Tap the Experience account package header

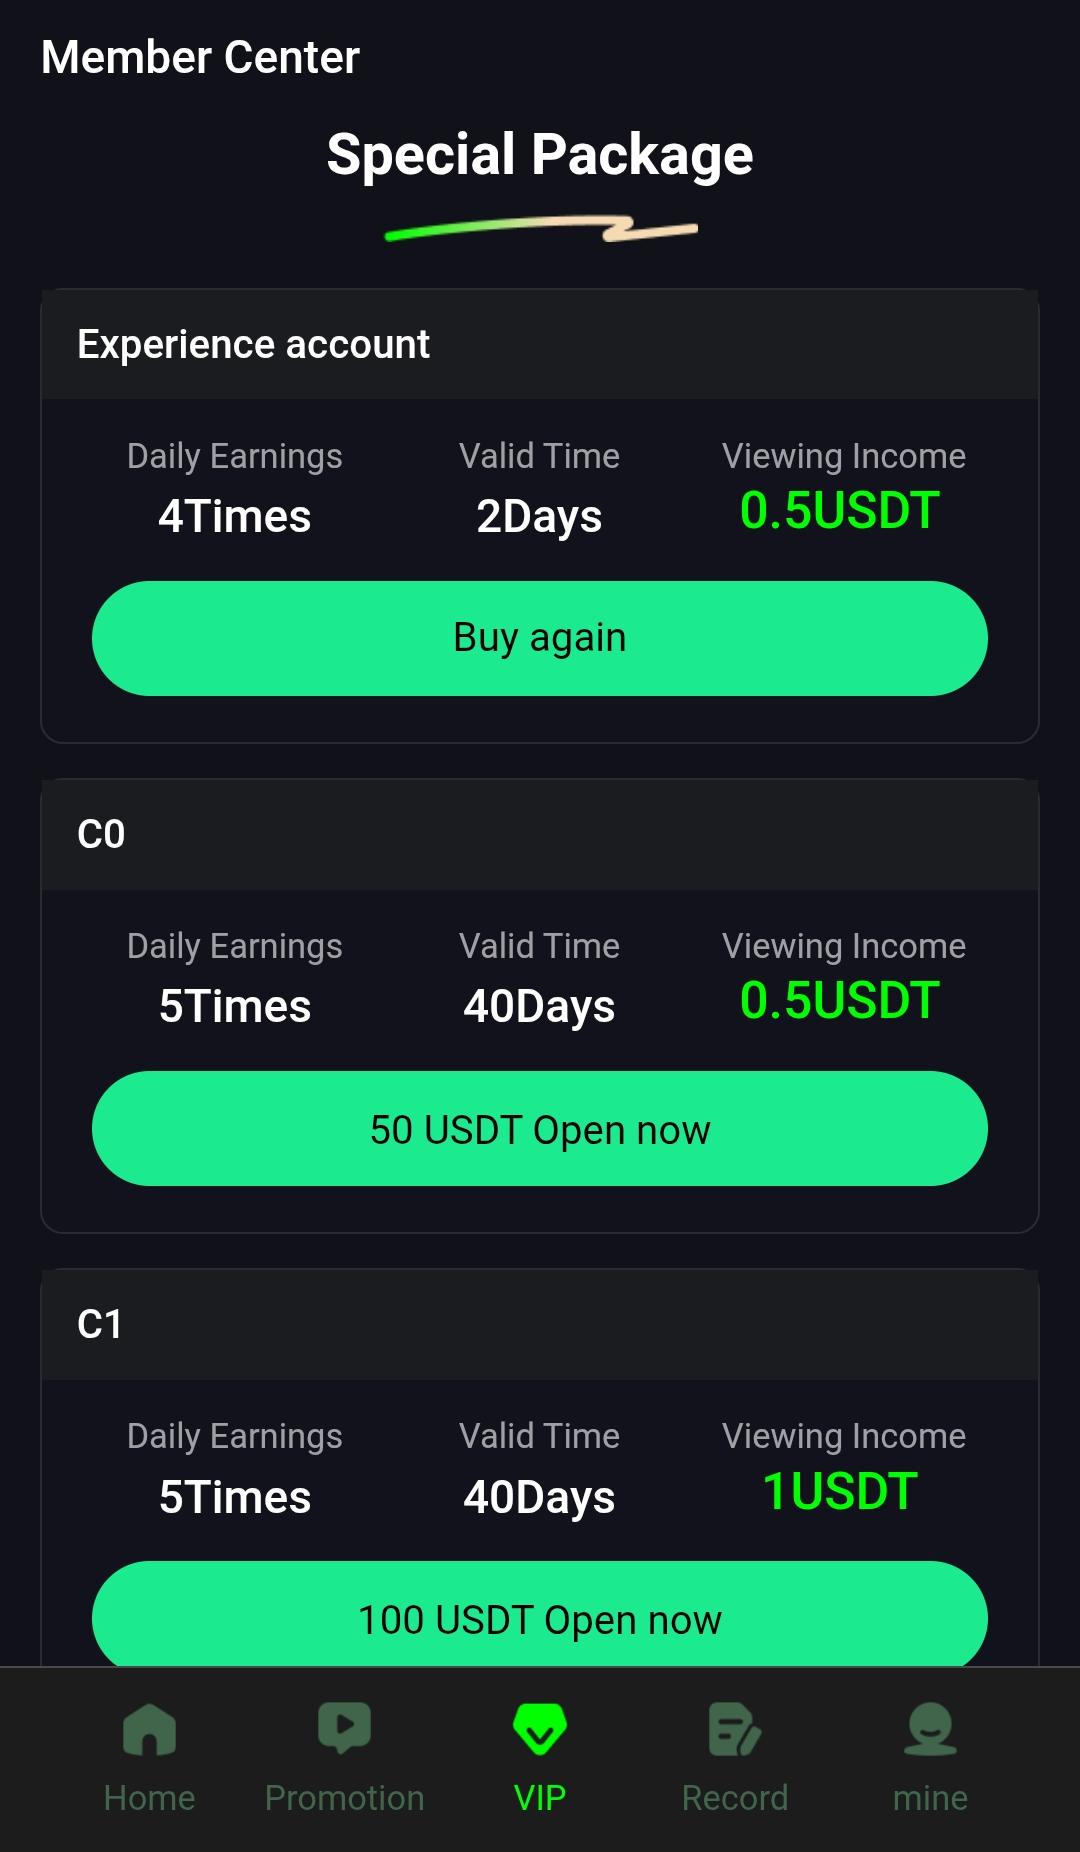[253, 345]
